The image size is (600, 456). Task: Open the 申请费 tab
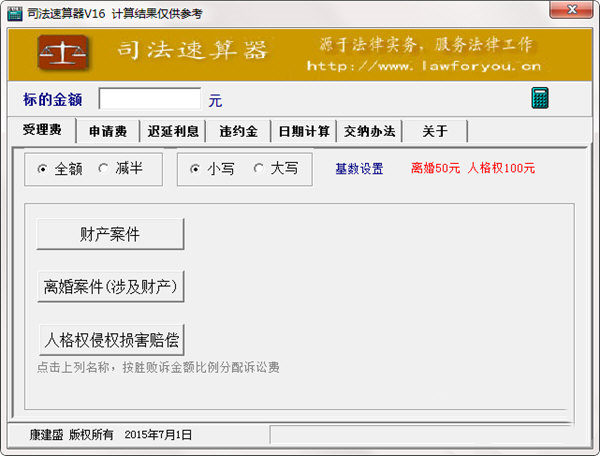(108, 132)
